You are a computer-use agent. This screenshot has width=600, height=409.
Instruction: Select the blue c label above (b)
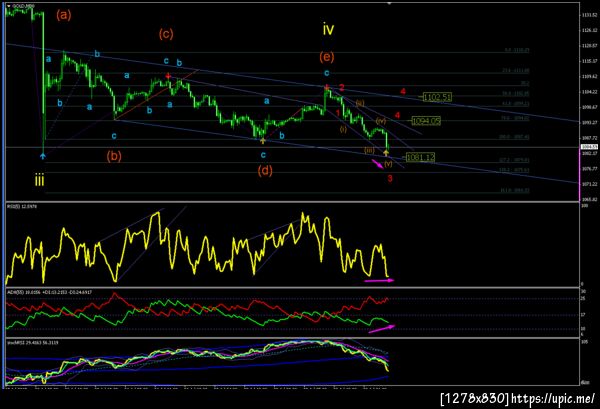click(114, 135)
